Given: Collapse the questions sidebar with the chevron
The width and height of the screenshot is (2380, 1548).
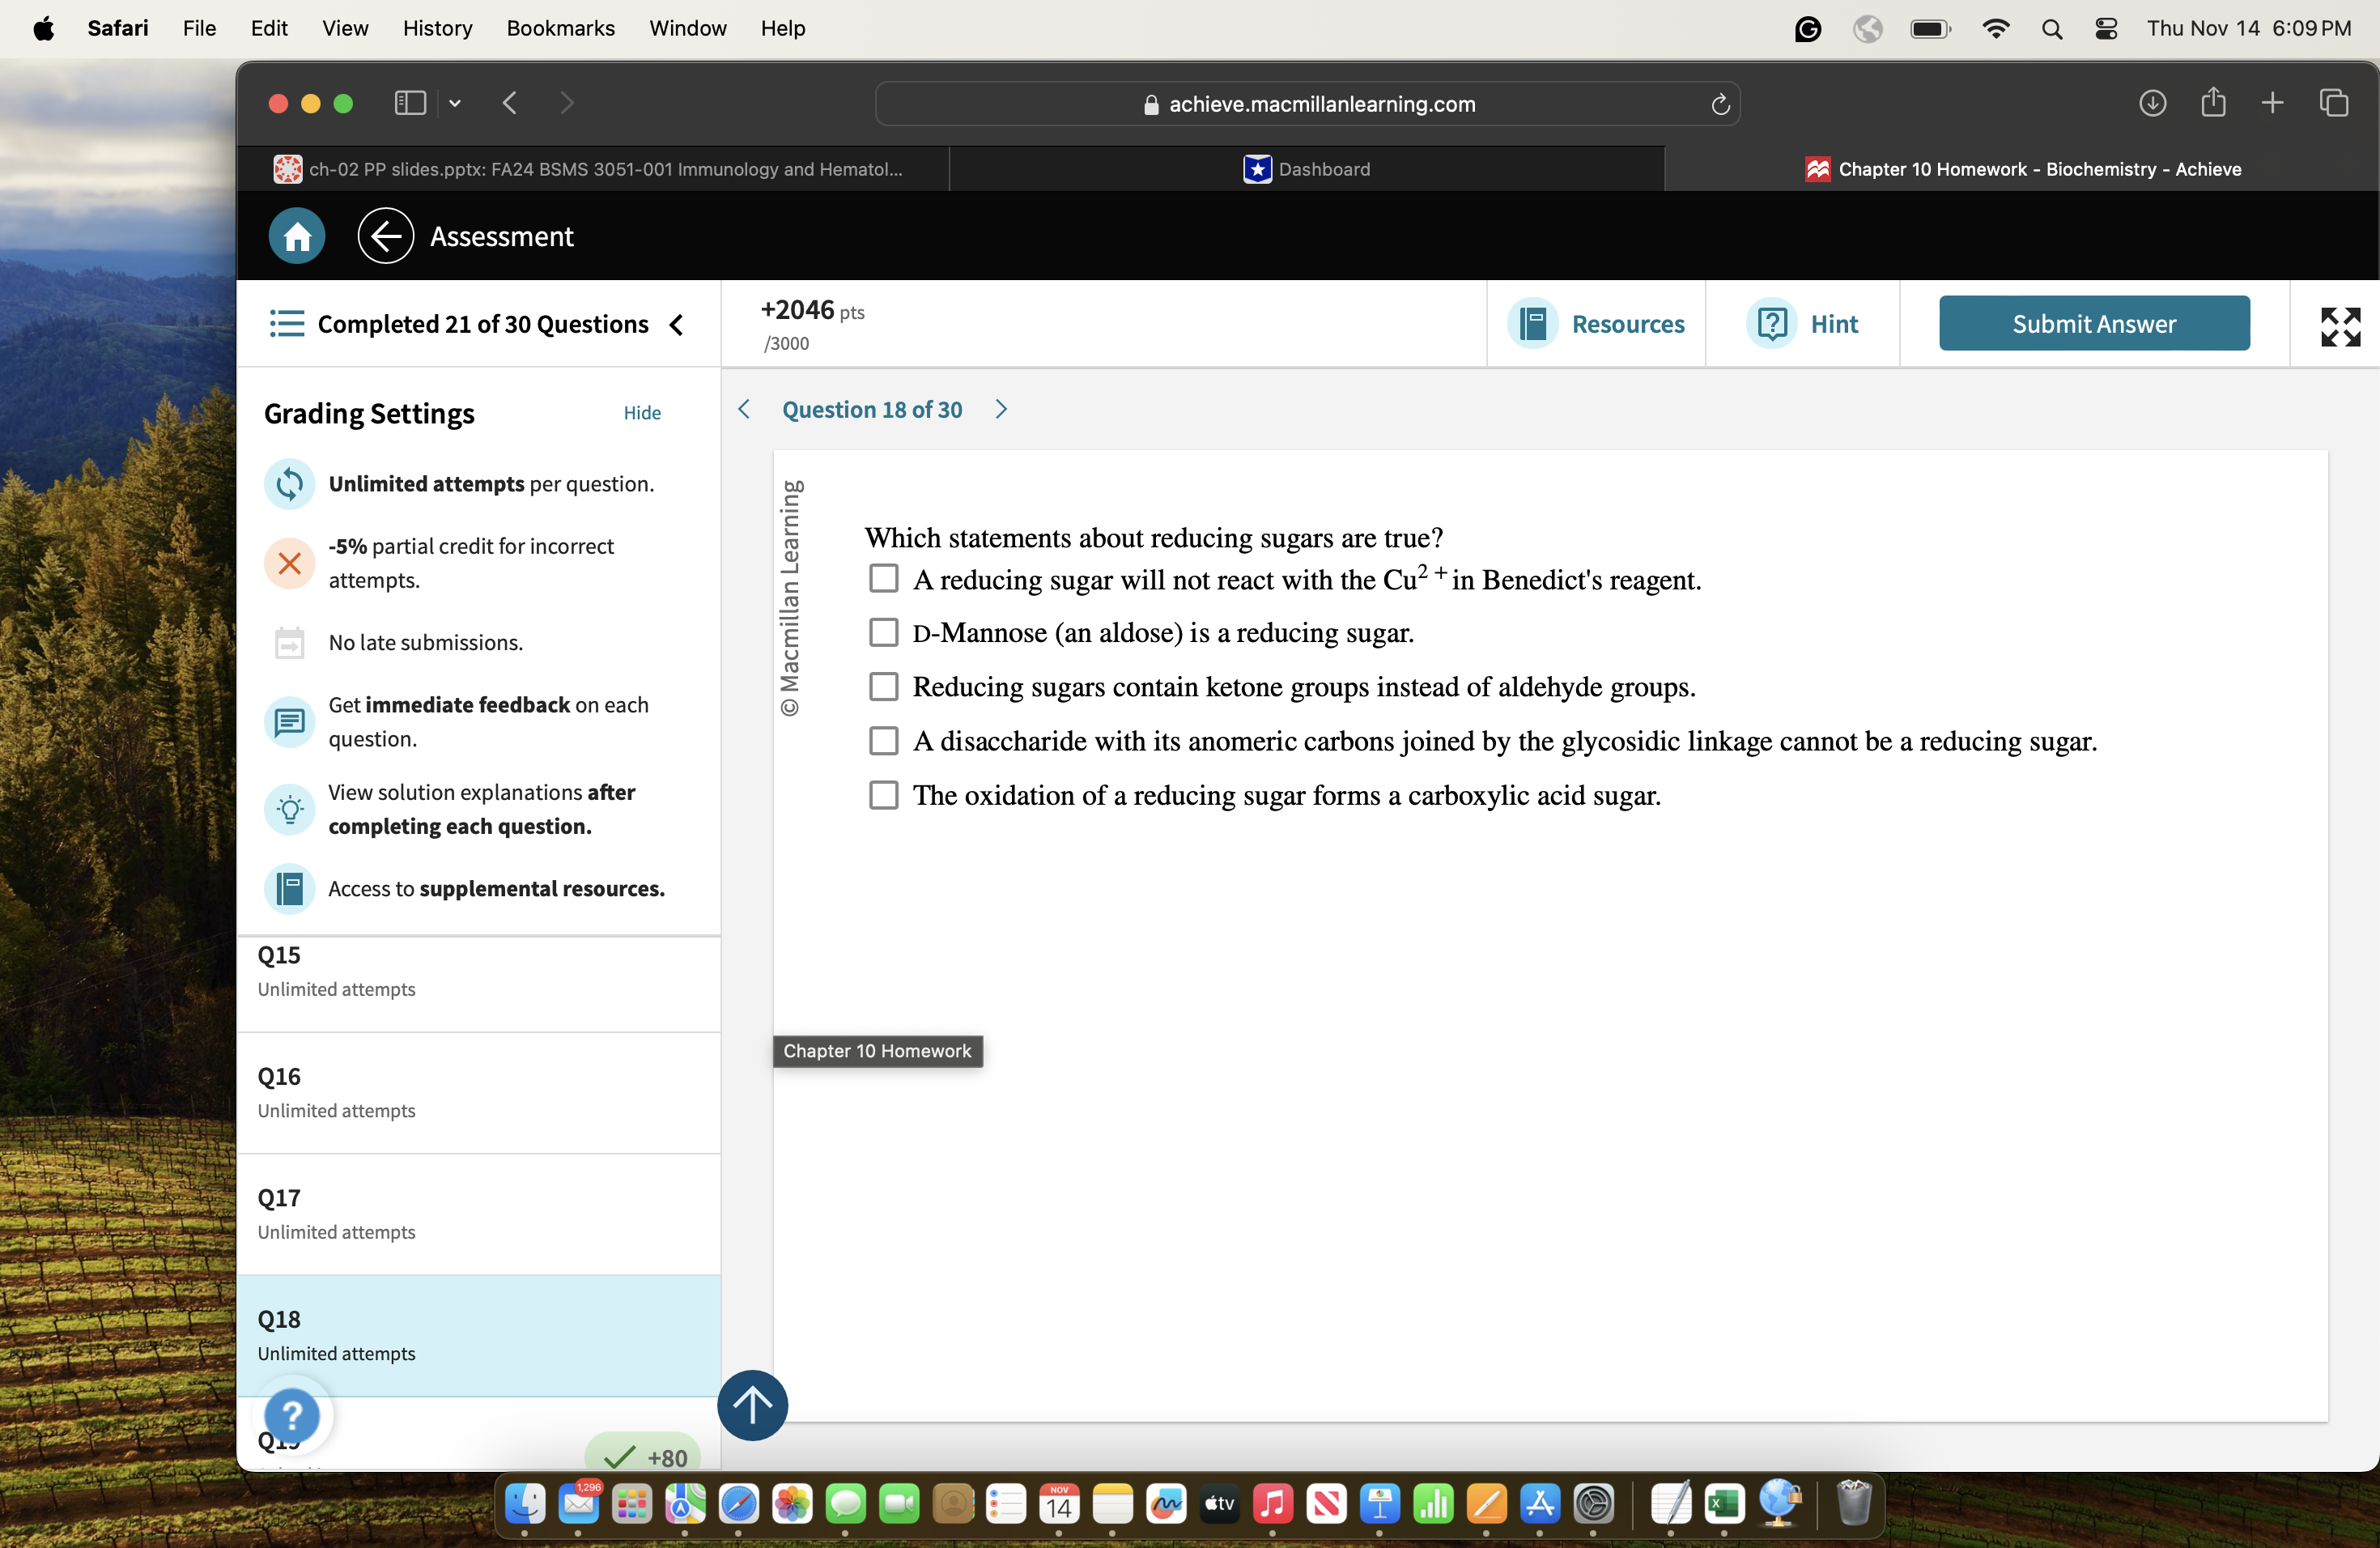Looking at the screenshot, I should tap(676, 324).
